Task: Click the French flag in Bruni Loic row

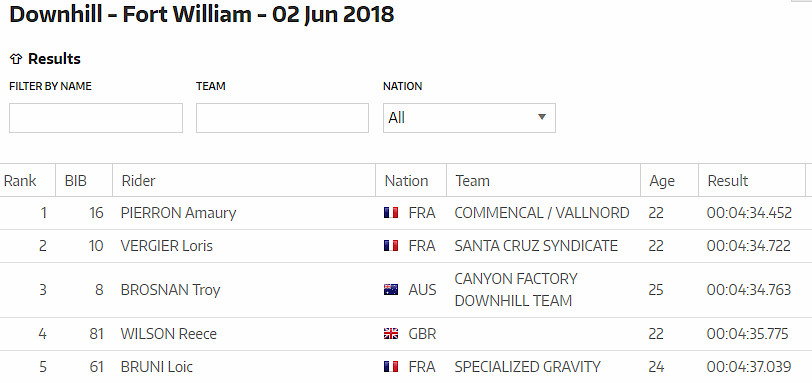Action: 391,367
